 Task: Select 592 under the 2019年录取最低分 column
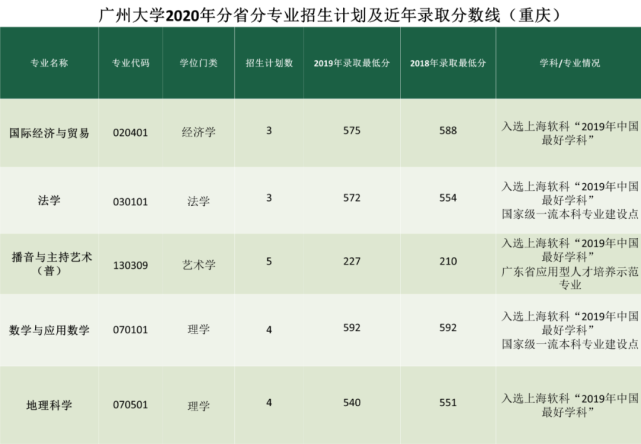coord(352,327)
